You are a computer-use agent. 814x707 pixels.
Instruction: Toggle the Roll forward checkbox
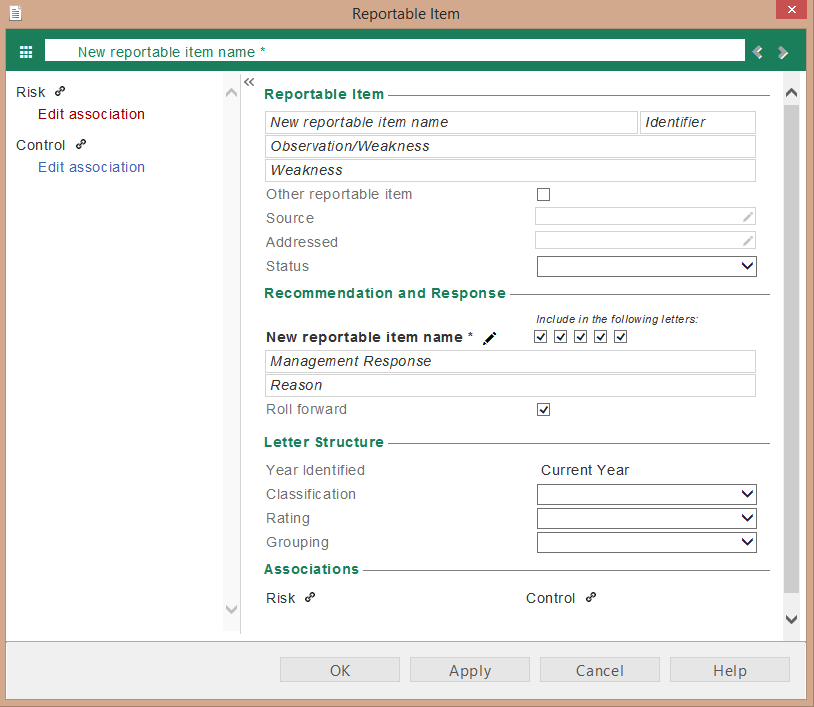pos(544,410)
